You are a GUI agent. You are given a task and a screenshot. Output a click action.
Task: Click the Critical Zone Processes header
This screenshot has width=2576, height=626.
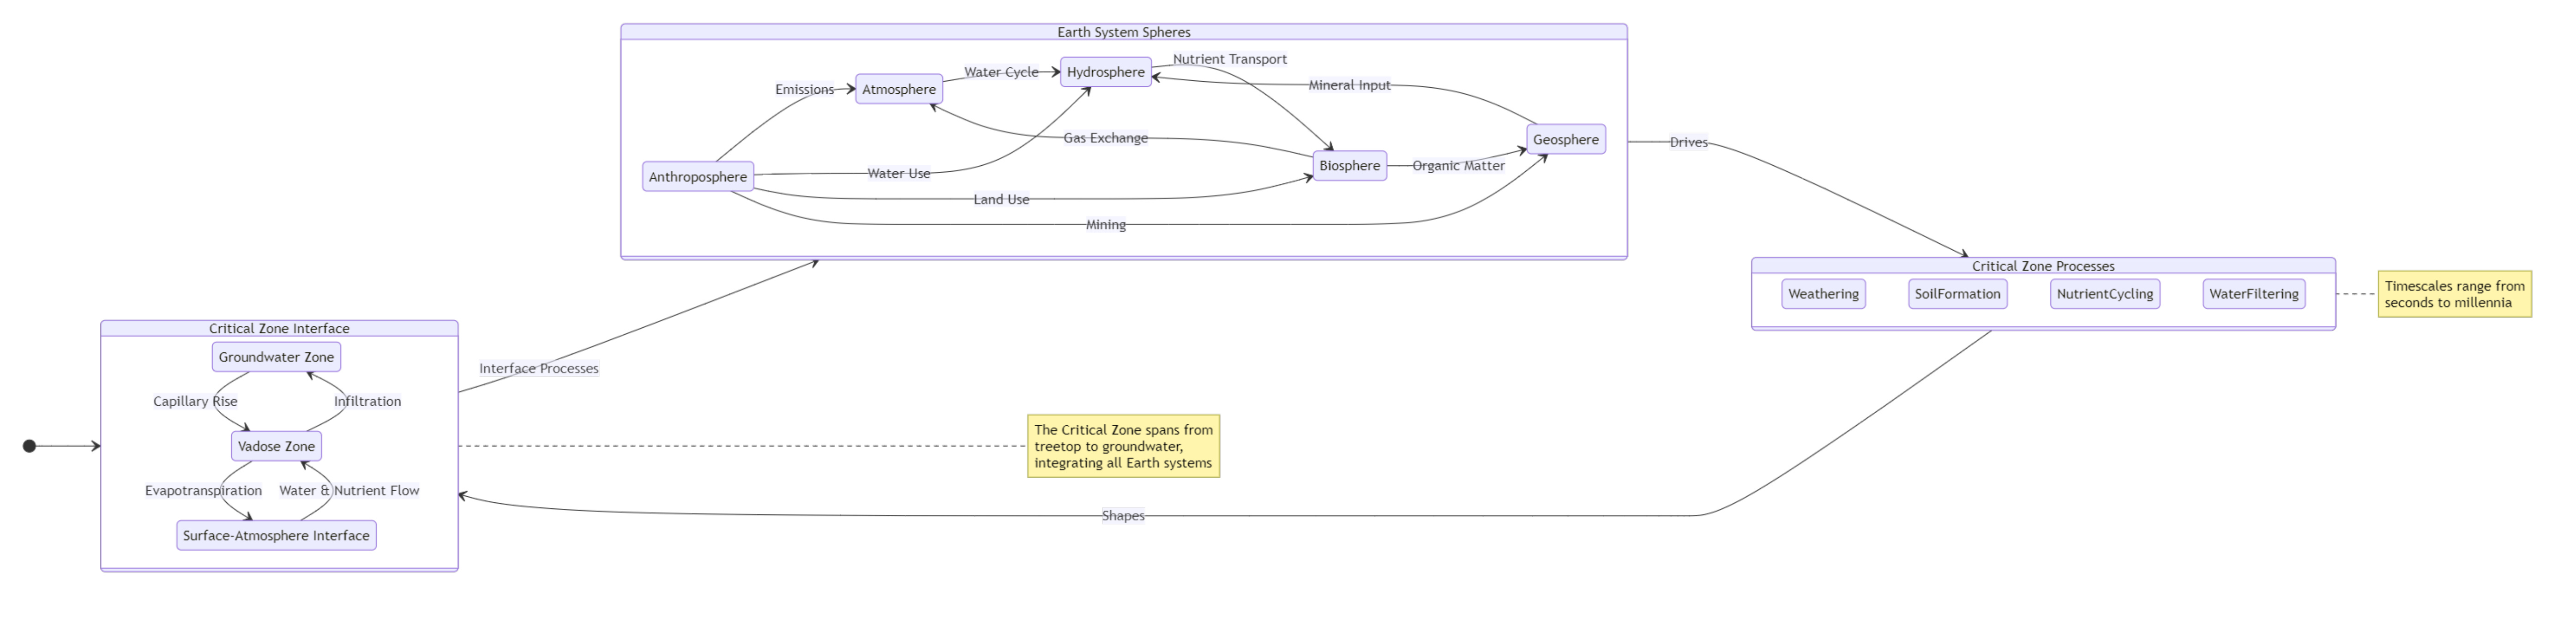2042,266
